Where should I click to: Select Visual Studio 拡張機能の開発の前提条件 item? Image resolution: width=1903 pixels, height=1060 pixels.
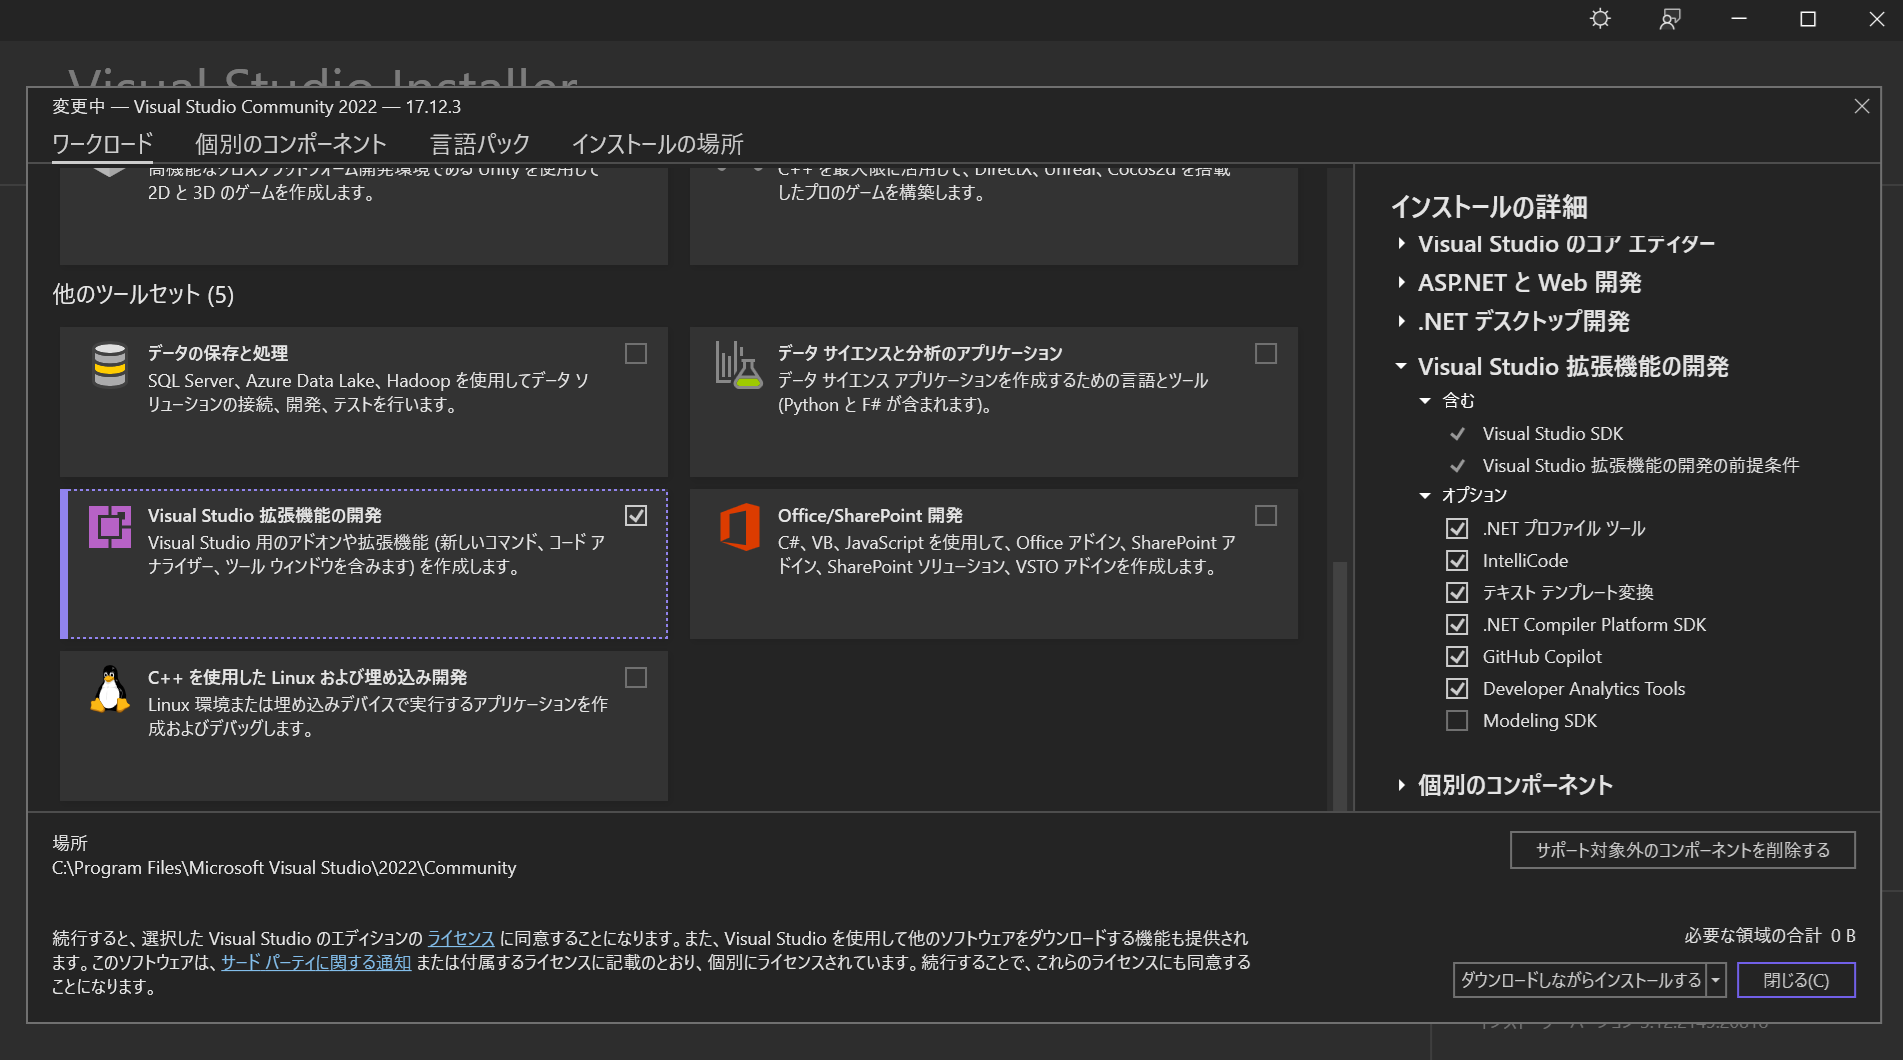coord(1640,466)
